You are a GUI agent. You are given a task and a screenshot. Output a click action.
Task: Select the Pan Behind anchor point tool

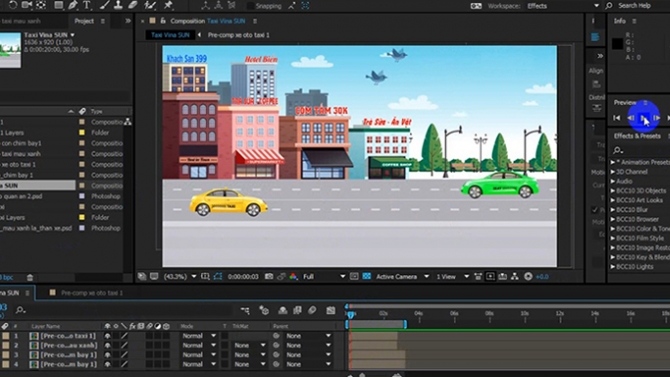(41, 5)
